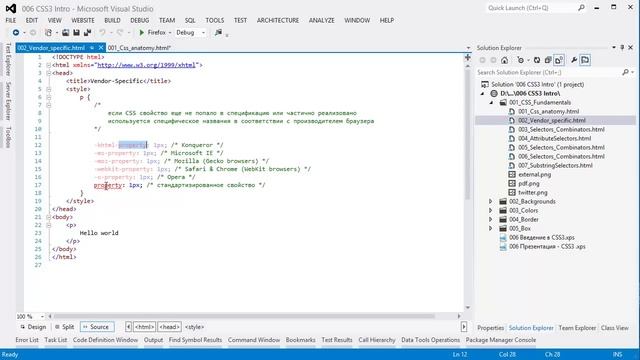The width and height of the screenshot is (640, 360).
Task: Click the Quick Launch search magnifier
Action: tap(581, 8)
